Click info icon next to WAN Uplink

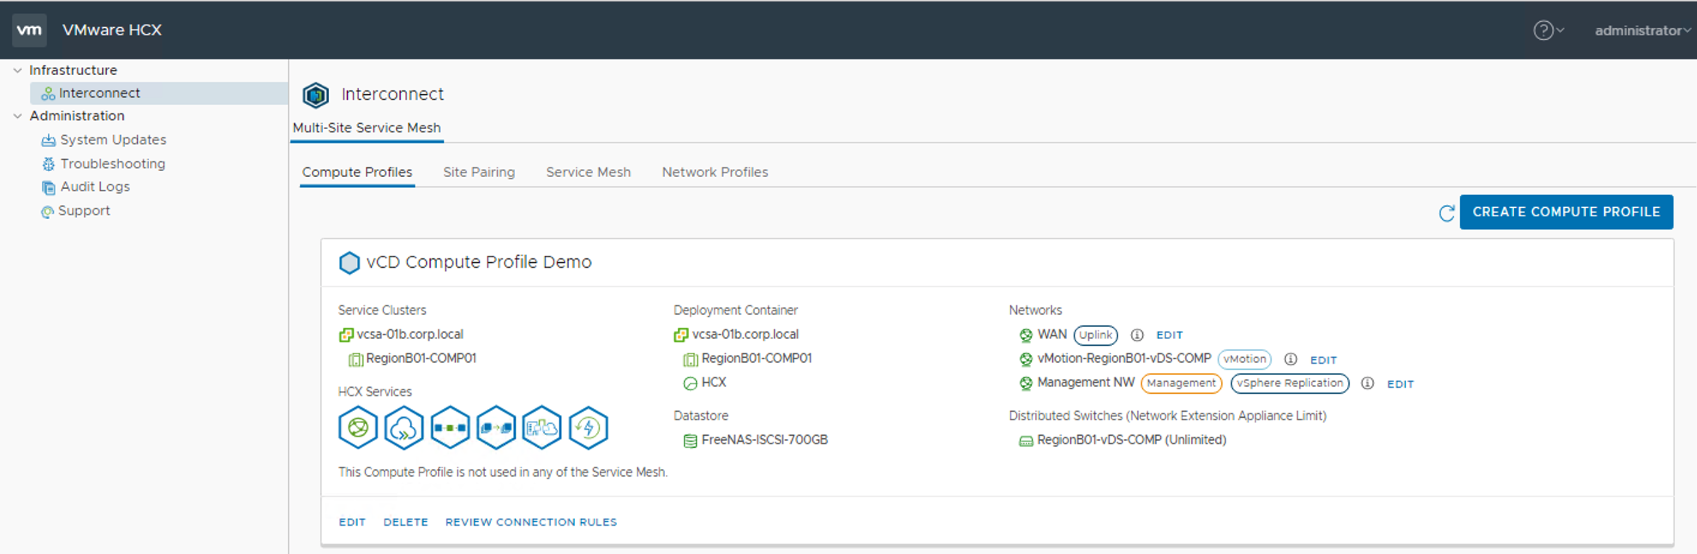click(1137, 335)
